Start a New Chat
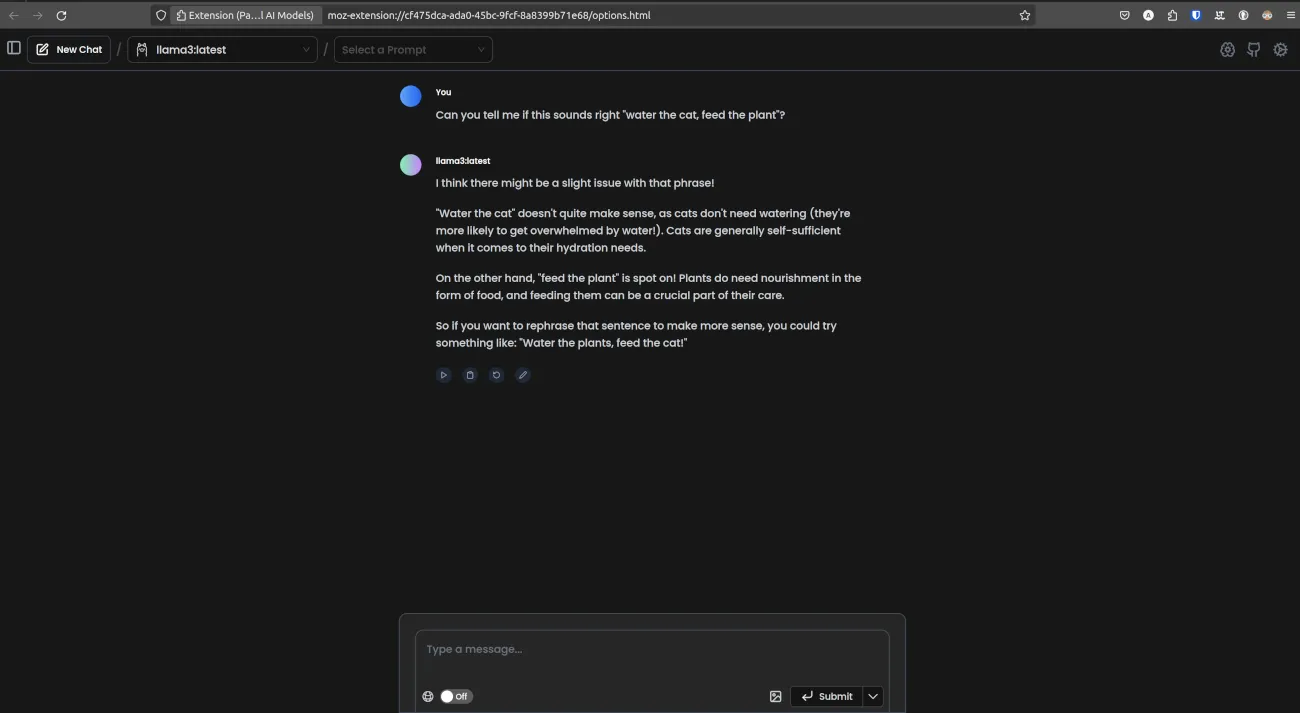This screenshot has height=713, width=1300. pyautogui.click(x=68, y=48)
